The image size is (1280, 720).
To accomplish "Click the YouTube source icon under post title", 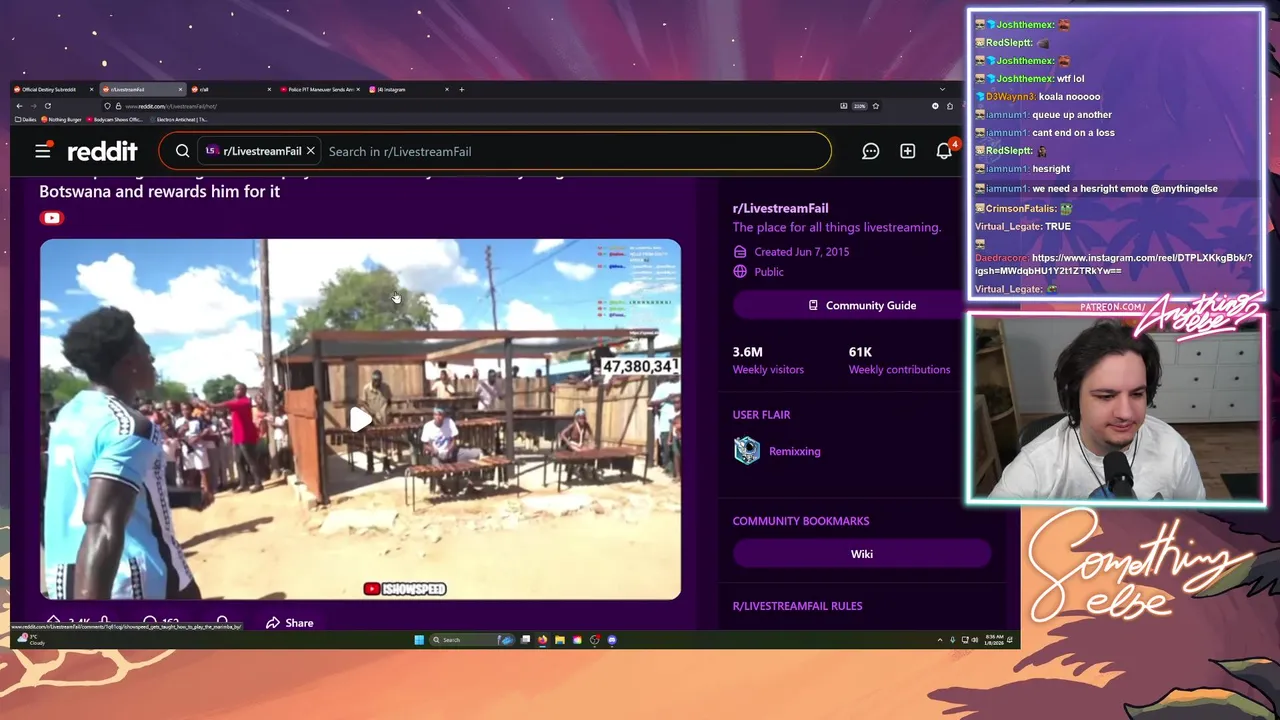I will (x=52, y=218).
